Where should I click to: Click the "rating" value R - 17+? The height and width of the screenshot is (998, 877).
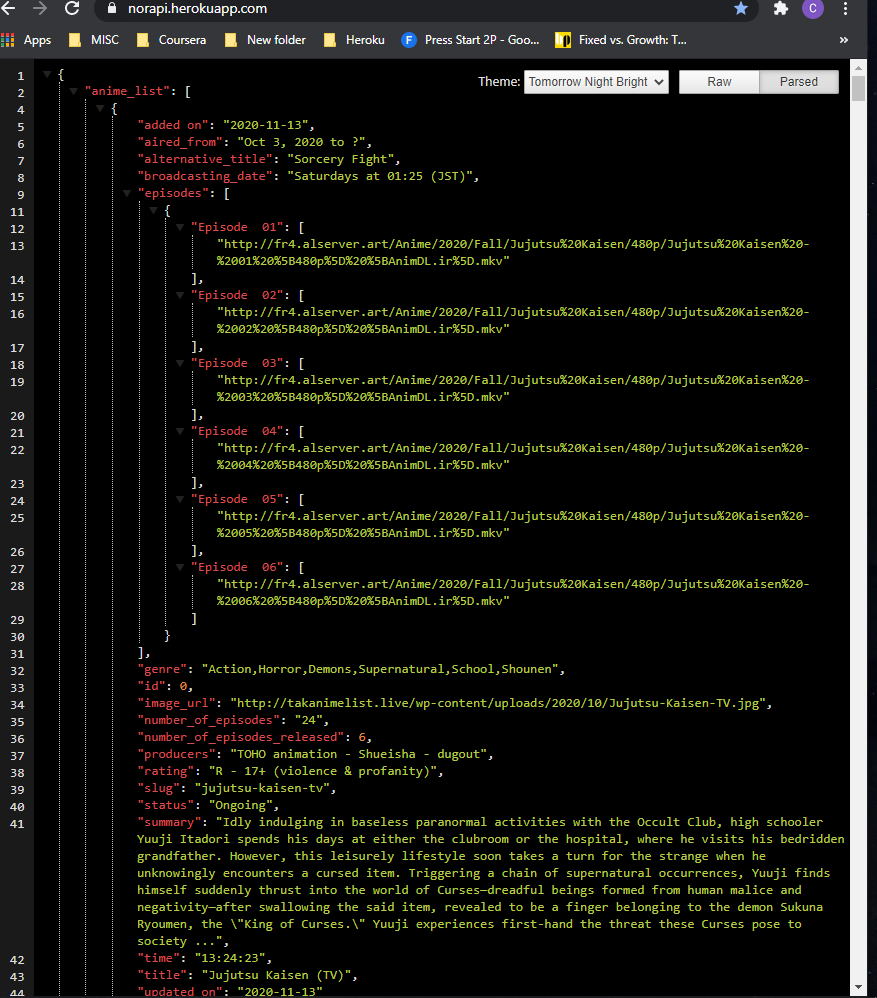tap(323, 771)
